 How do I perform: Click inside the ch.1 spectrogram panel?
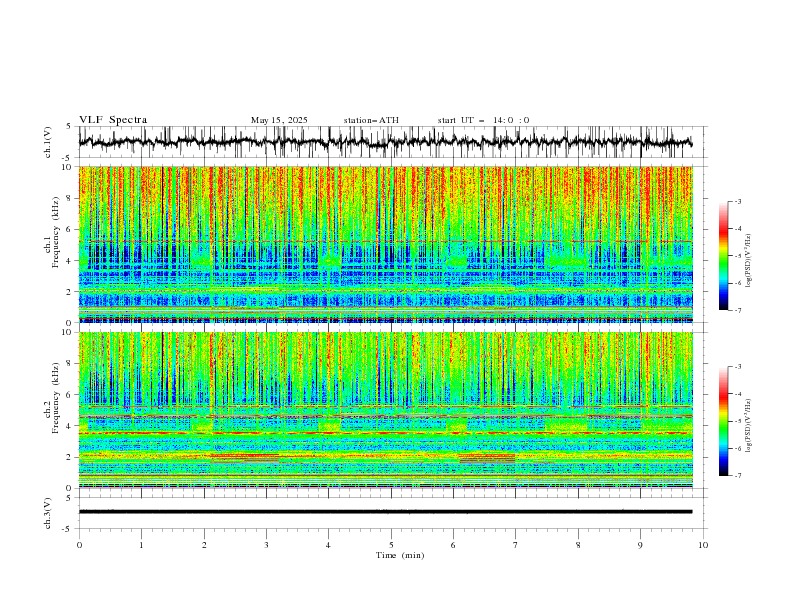385,244
